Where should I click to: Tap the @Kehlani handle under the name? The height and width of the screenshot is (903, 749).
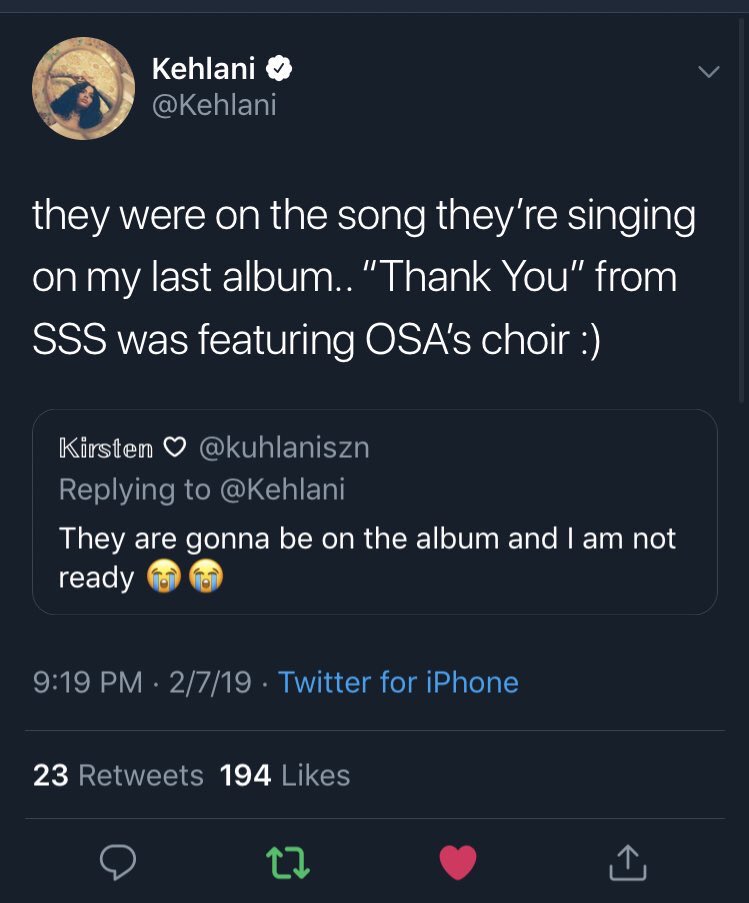(x=213, y=105)
